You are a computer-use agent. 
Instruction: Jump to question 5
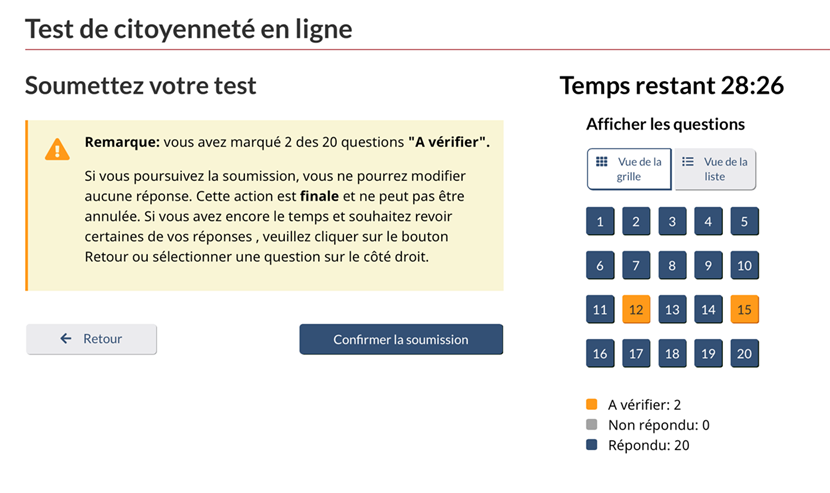pos(744,222)
